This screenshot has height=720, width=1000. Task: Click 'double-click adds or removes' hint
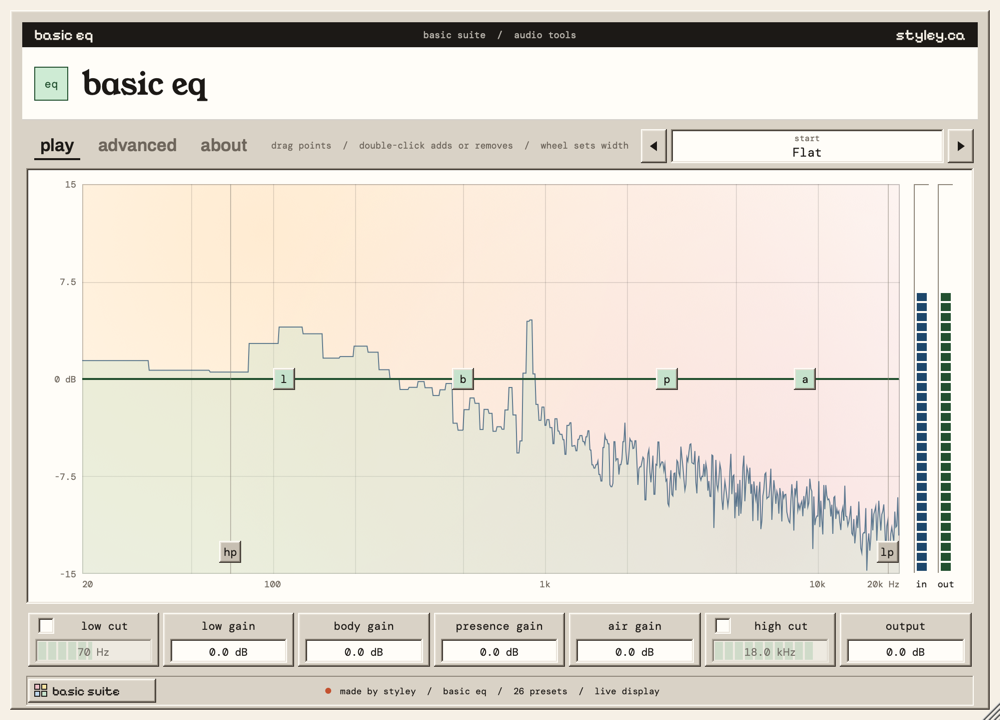click(x=436, y=145)
